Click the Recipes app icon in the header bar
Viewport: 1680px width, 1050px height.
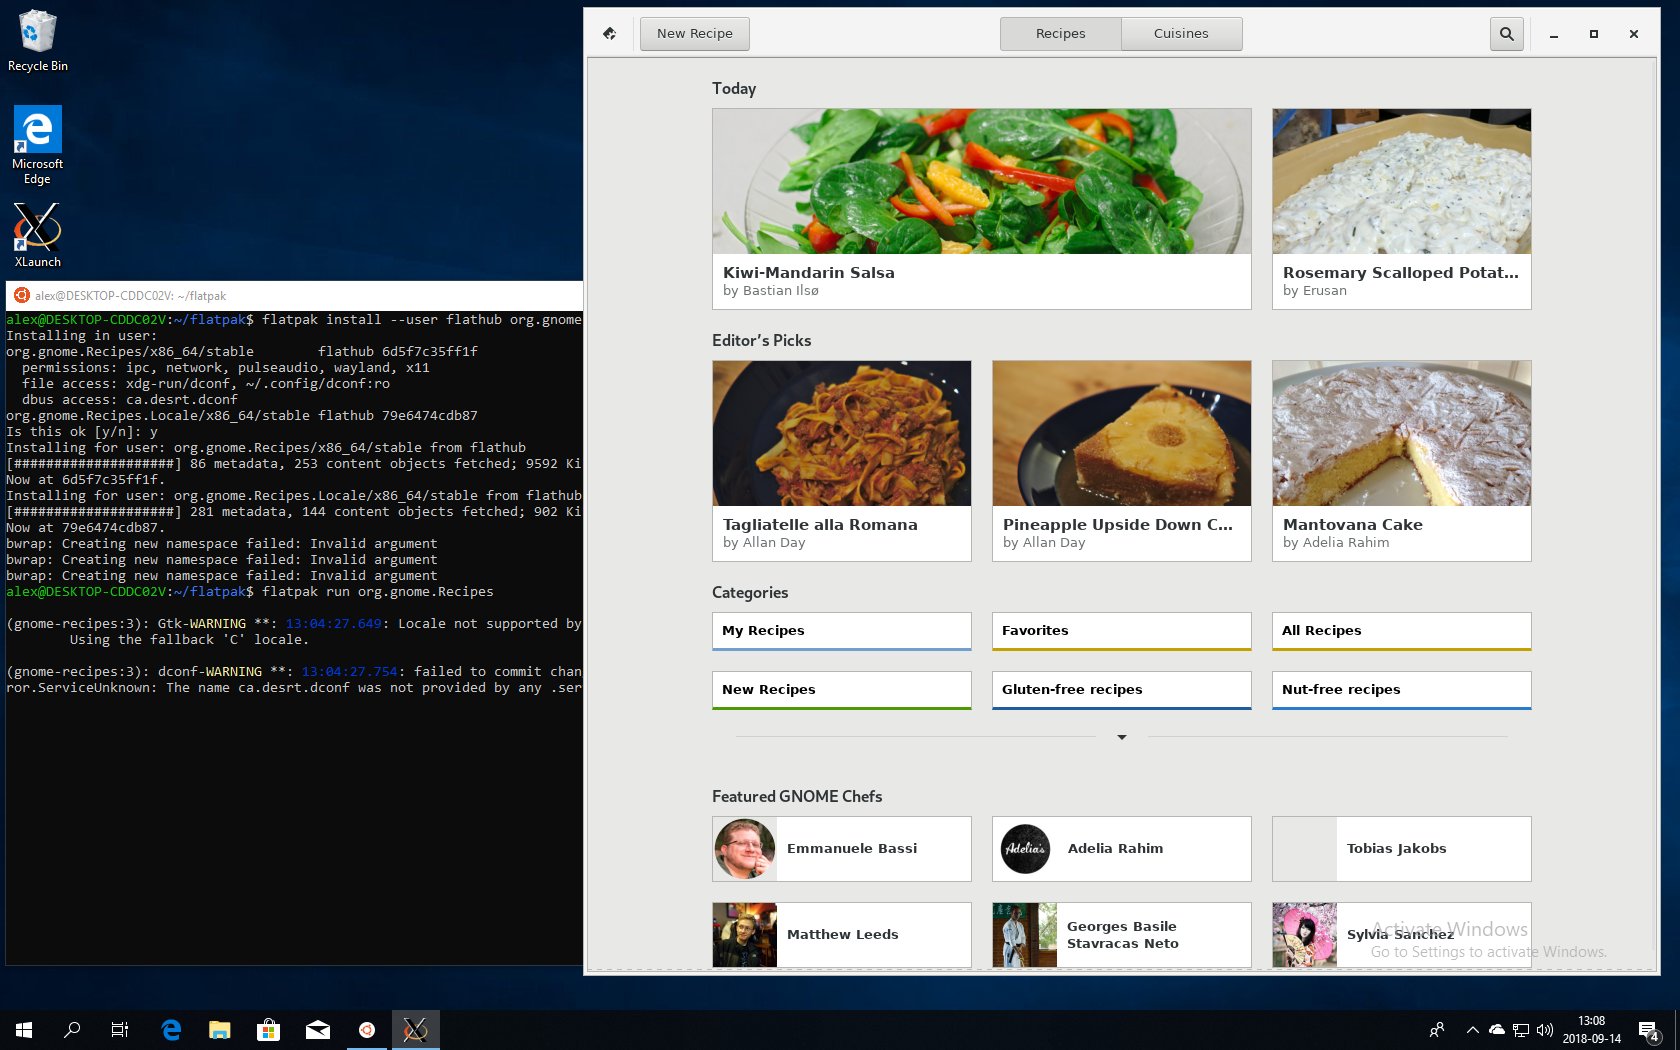tap(609, 33)
